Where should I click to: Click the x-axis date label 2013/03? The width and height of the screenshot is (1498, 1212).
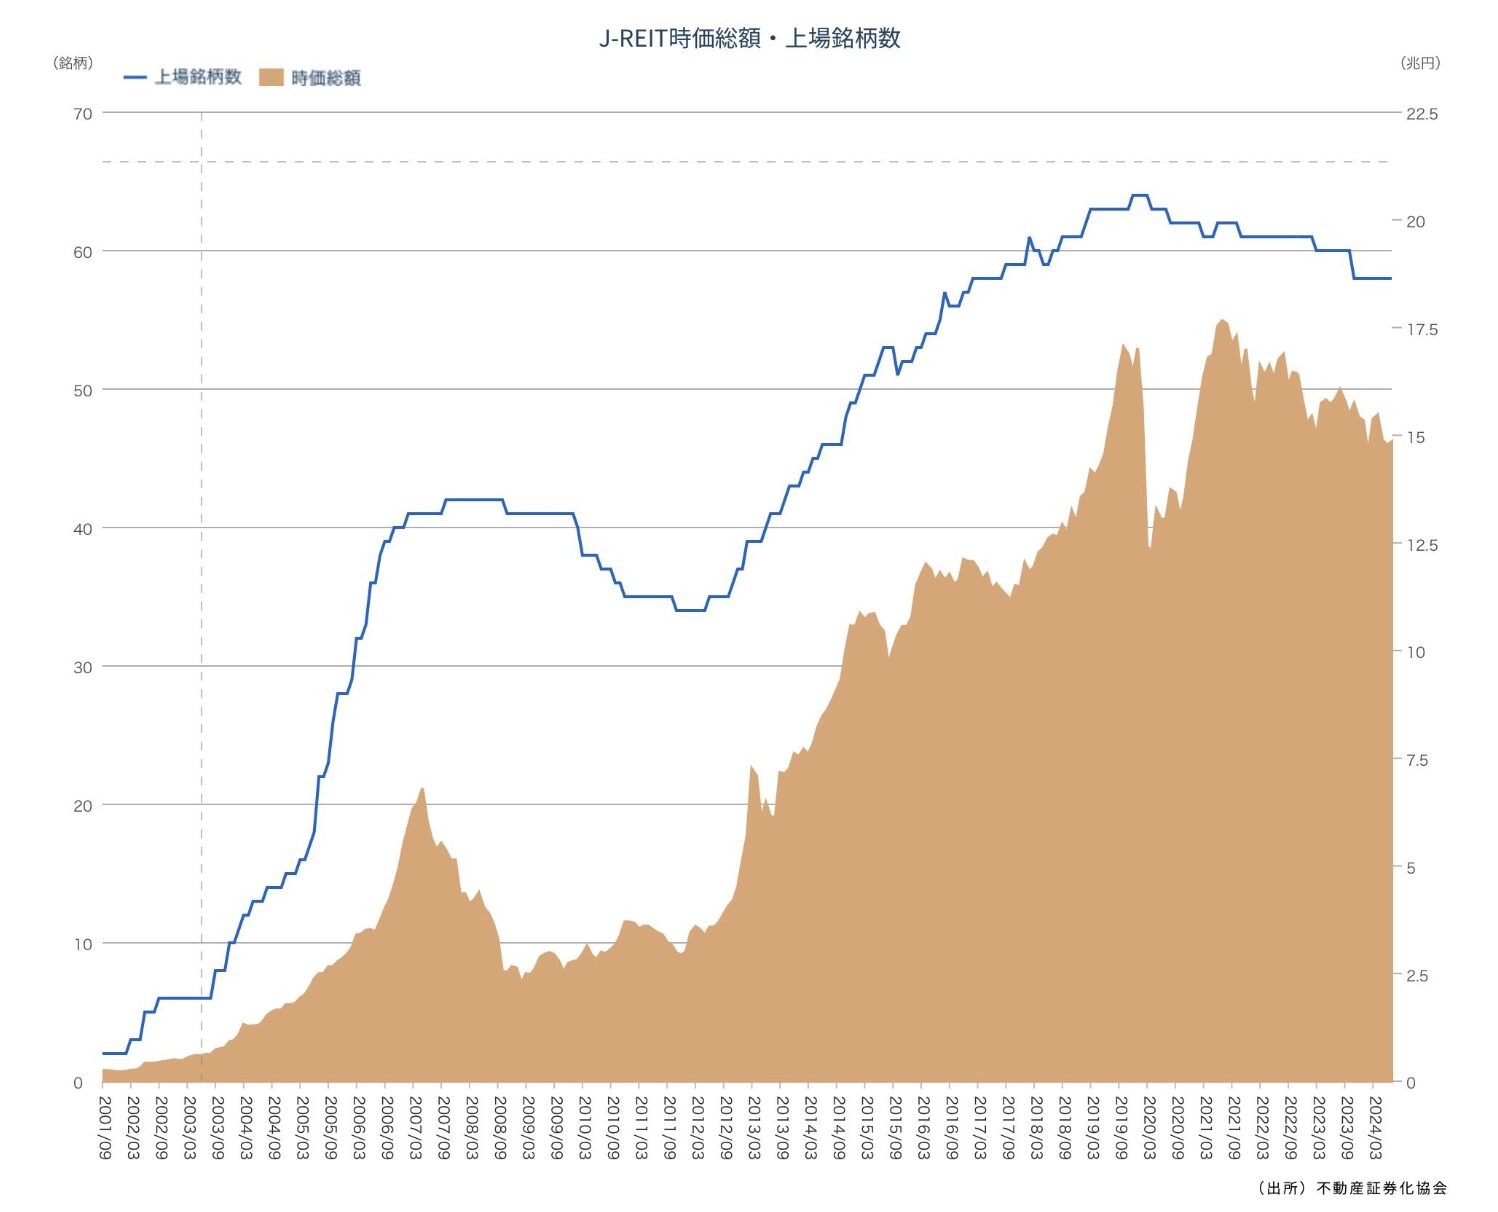(754, 1128)
